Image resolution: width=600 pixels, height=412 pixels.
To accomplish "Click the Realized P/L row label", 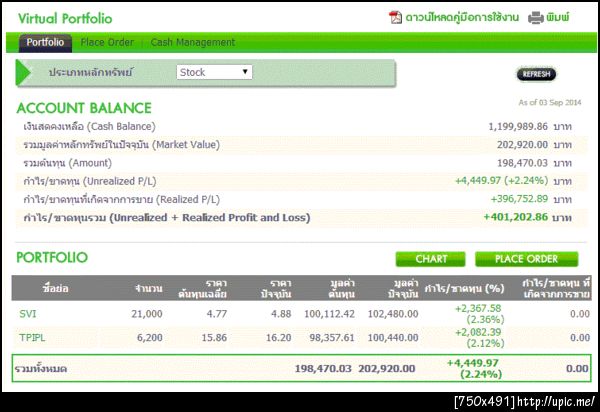I will [x=121, y=199].
